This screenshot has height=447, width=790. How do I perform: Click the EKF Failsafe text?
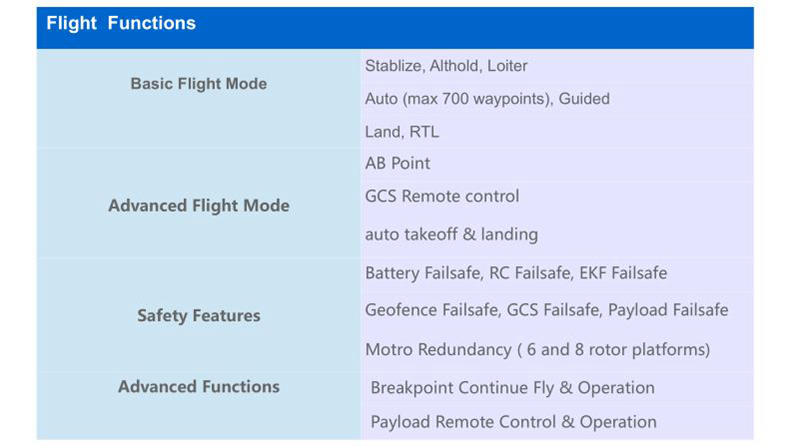tap(623, 273)
